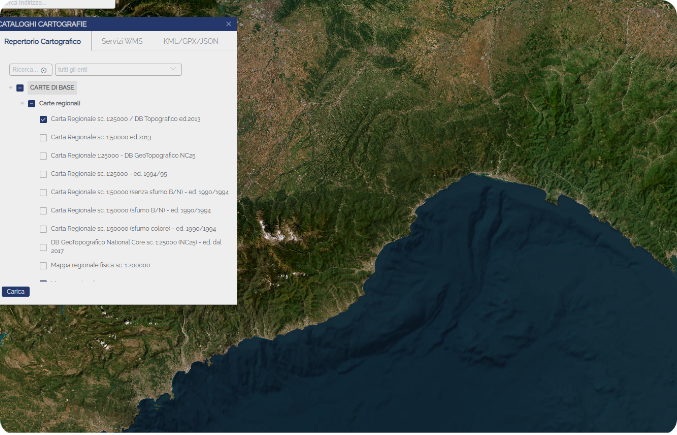The height and width of the screenshot is (435, 677).
Task: Collapse the CARTE DI BASE tree node
Action: tap(10, 88)
